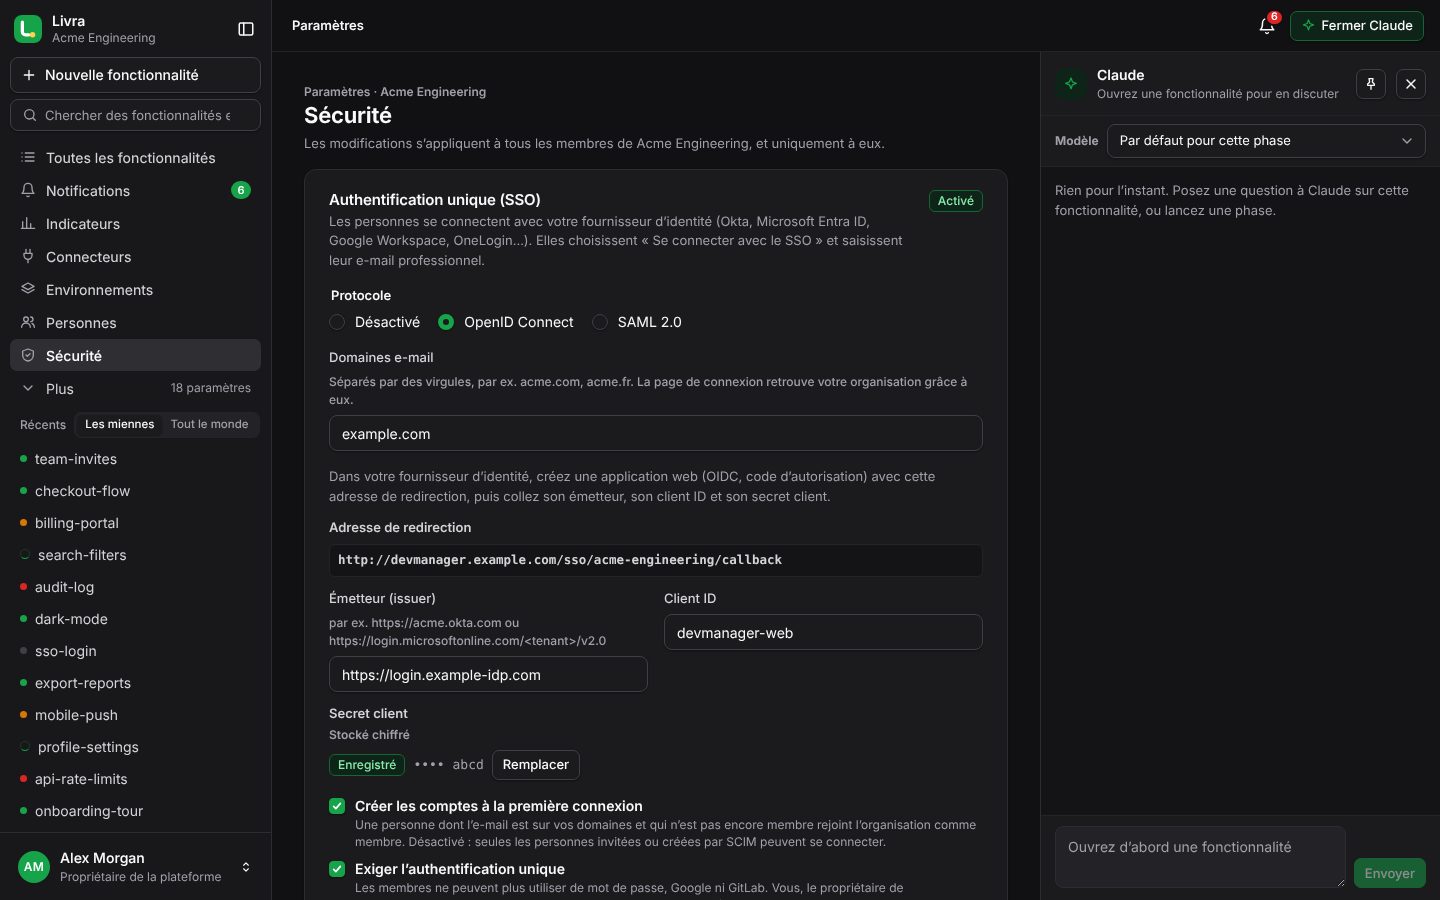The width and height of the screenshot is (1440, 900).
Task: Open Toutes les fonctionnalités list
Action: point(135,158)
